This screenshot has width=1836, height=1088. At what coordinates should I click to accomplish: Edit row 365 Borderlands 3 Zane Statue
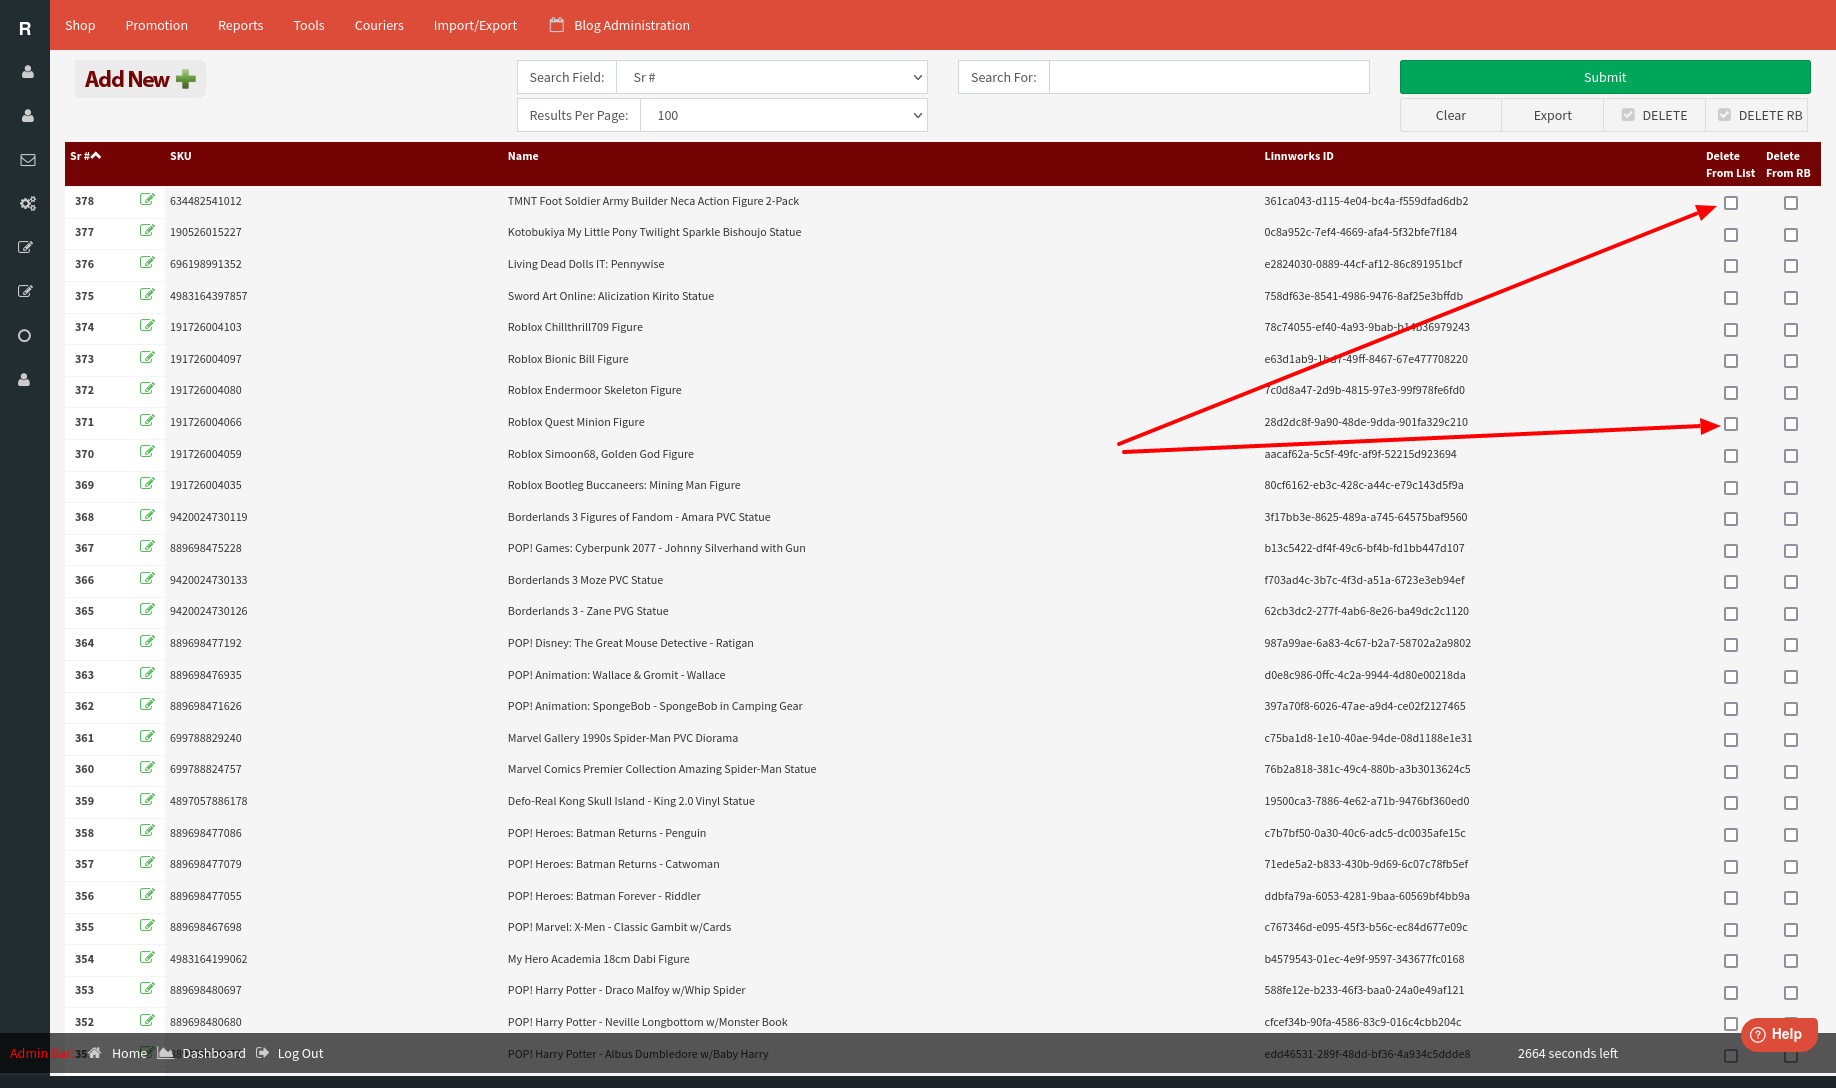(147, 609)
